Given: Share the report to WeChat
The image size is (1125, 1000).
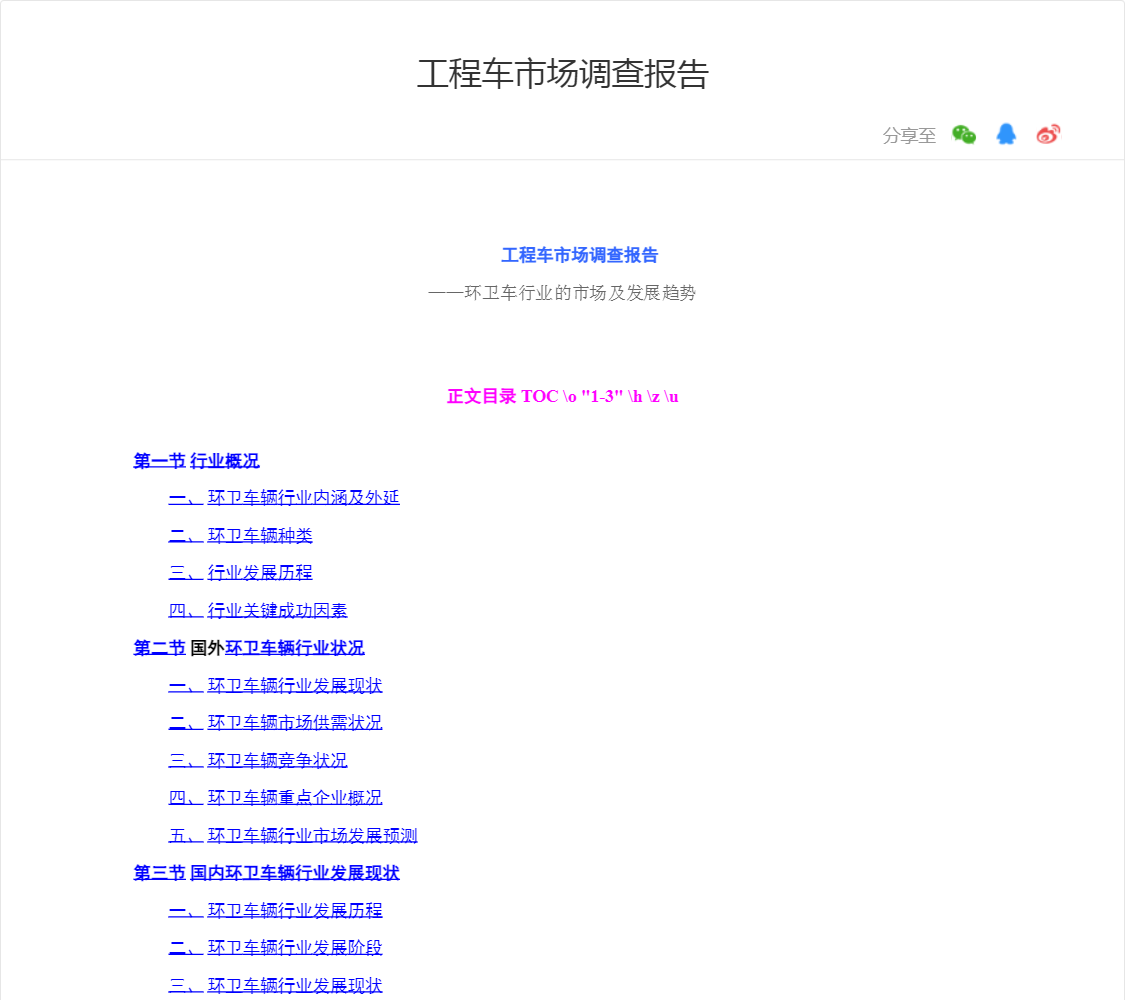Looking at the screenshot, I should (x=964, y=134).
